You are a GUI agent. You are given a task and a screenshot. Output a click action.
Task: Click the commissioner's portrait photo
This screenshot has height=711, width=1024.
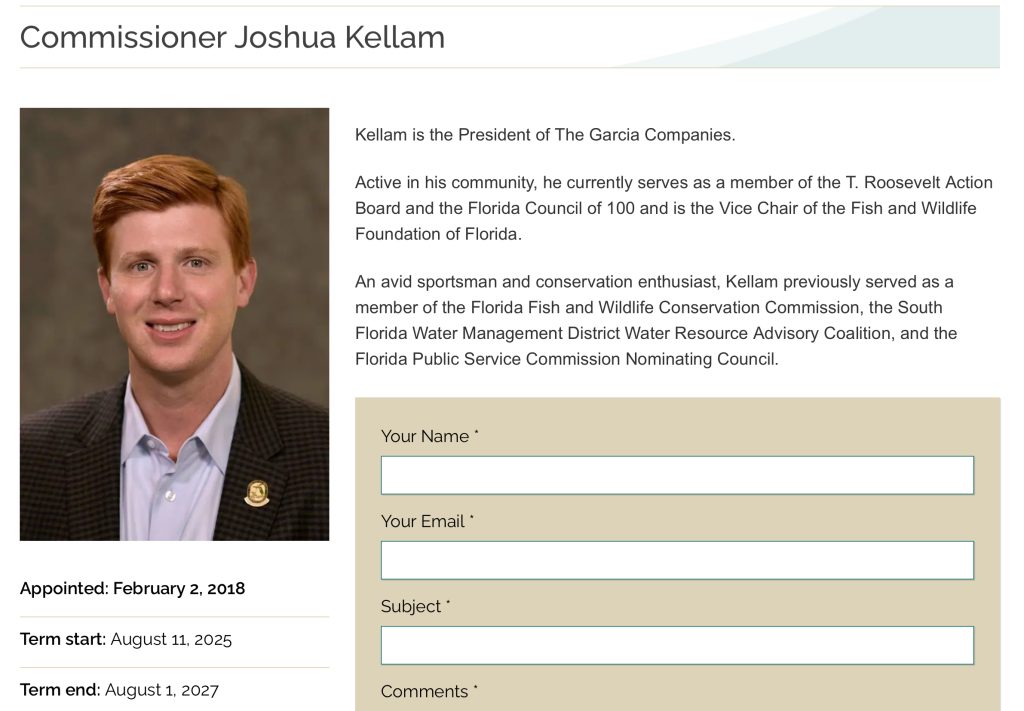click(x=174, y=323)
